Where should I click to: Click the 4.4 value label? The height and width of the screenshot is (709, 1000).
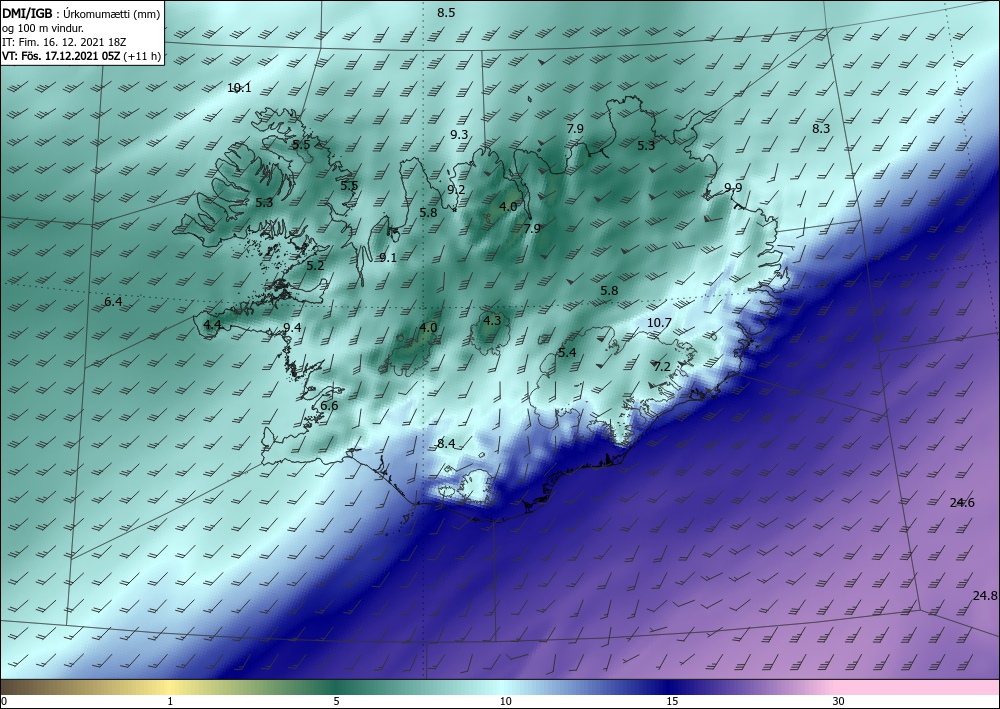(x=212, y=325)
